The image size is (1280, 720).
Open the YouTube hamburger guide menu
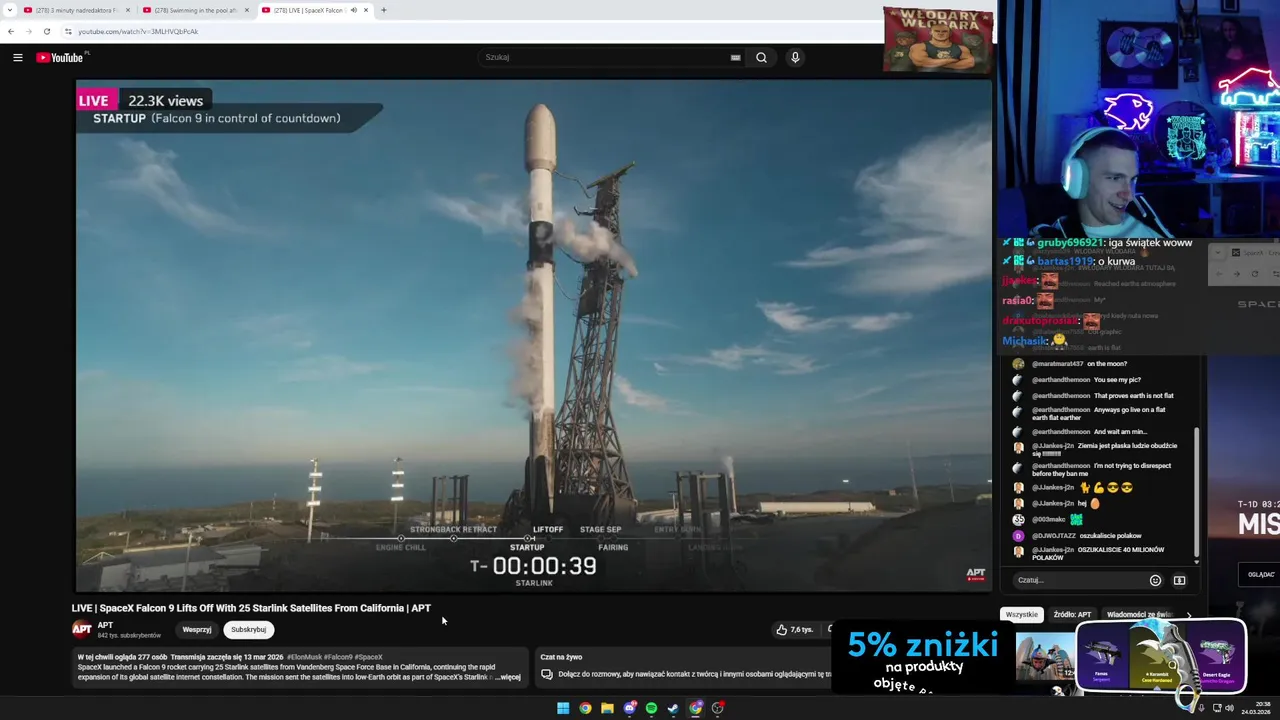(17, 57)
